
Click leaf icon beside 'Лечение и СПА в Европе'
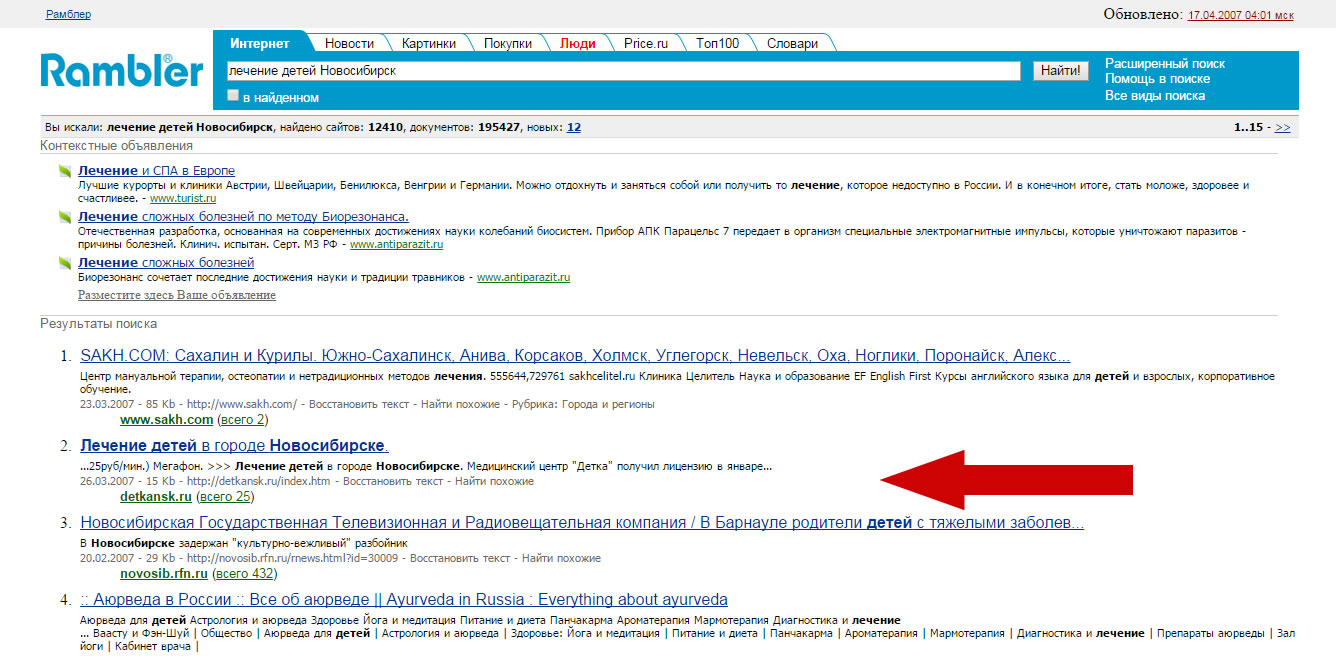(66, 171)
